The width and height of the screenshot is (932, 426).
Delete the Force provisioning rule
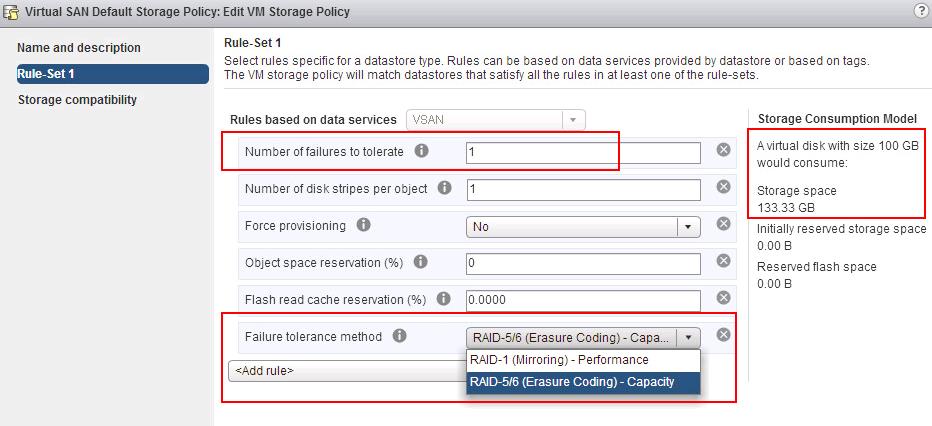tap(724, 225)
